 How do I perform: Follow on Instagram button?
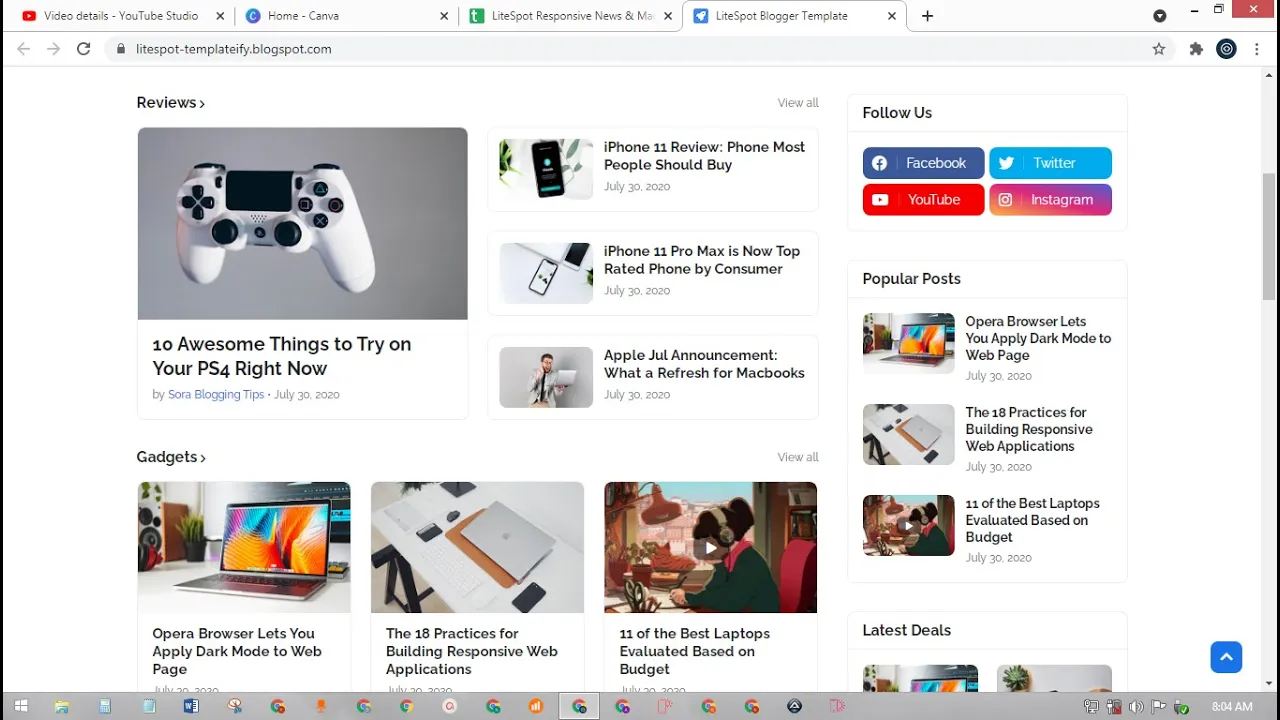pos(1050,200)
